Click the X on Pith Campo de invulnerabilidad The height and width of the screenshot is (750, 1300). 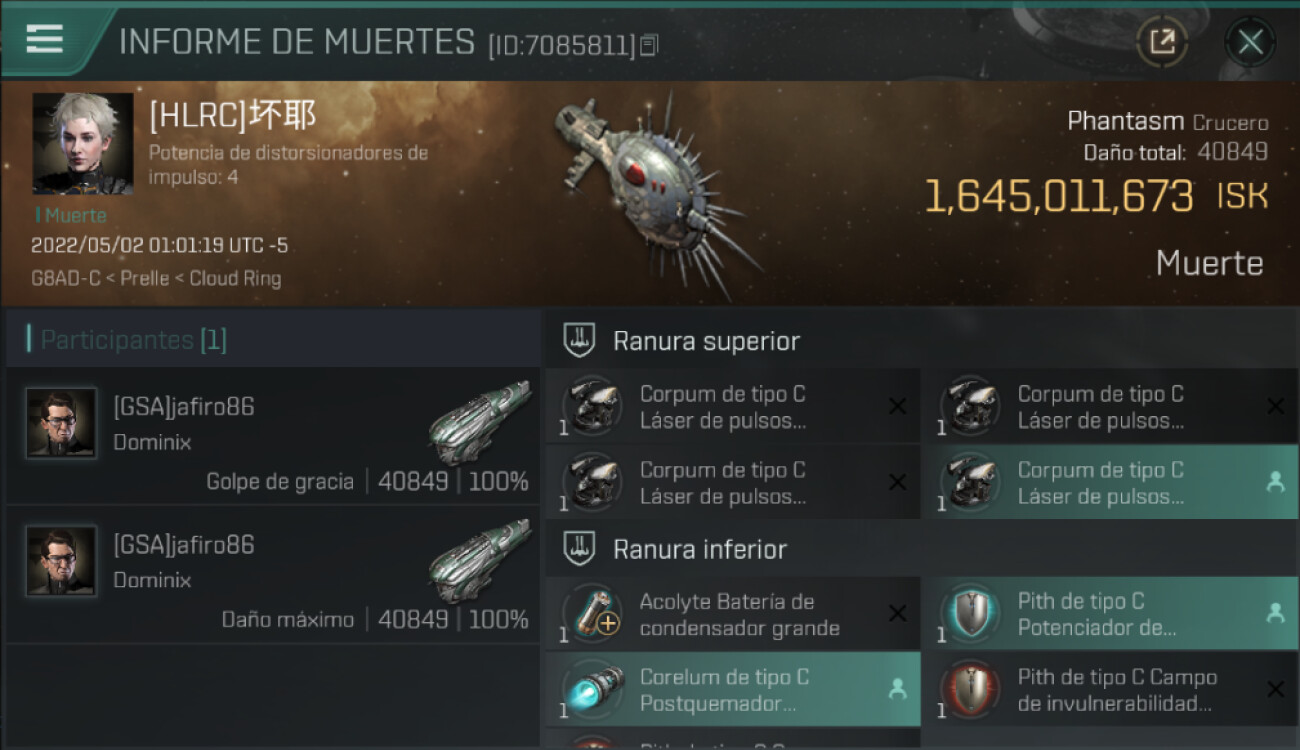click(x=1275, y=689)
